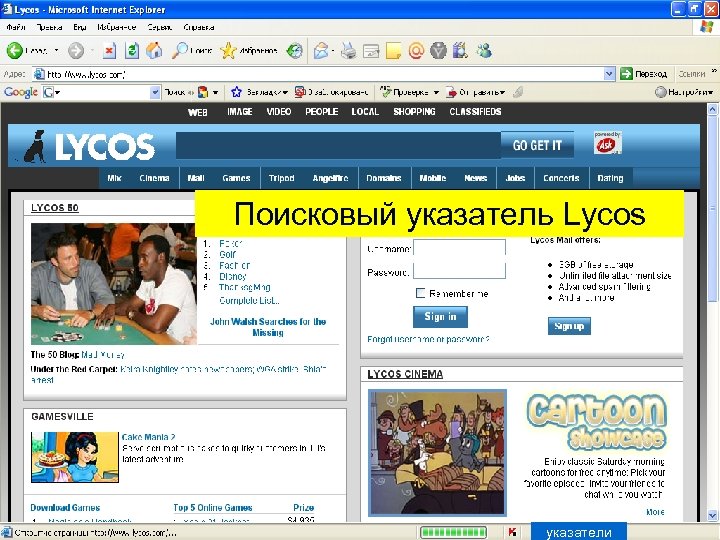Expand the spell check dropdown arrow

436,92
